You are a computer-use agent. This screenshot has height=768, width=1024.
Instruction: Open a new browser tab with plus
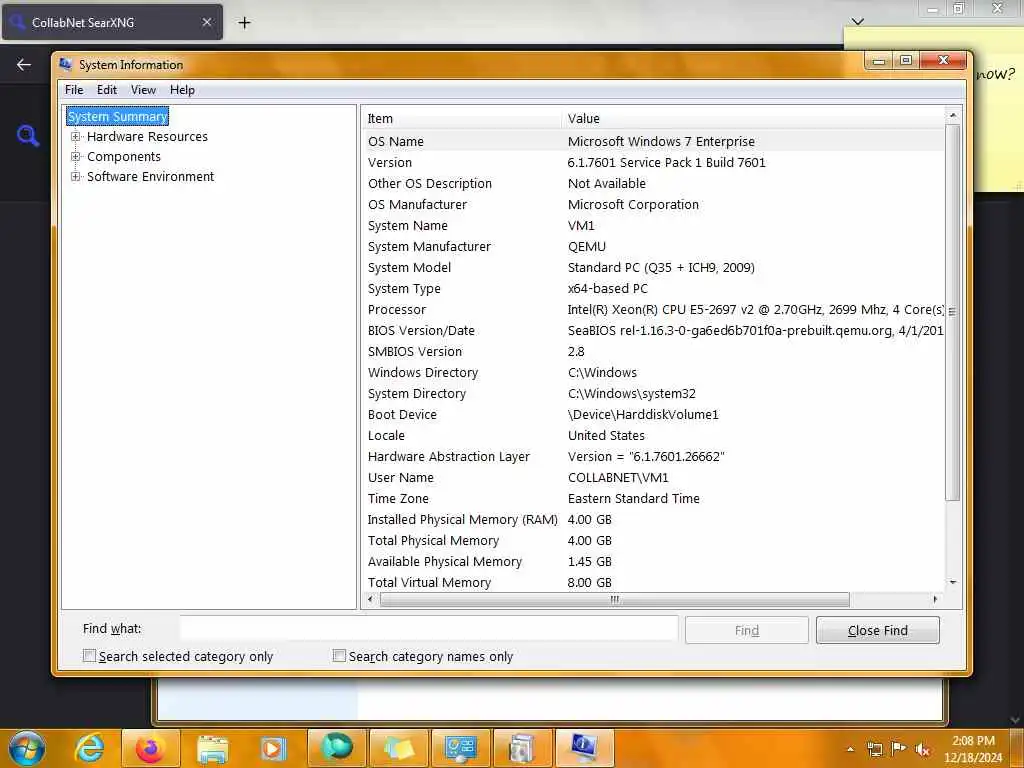tap(244, 23)
